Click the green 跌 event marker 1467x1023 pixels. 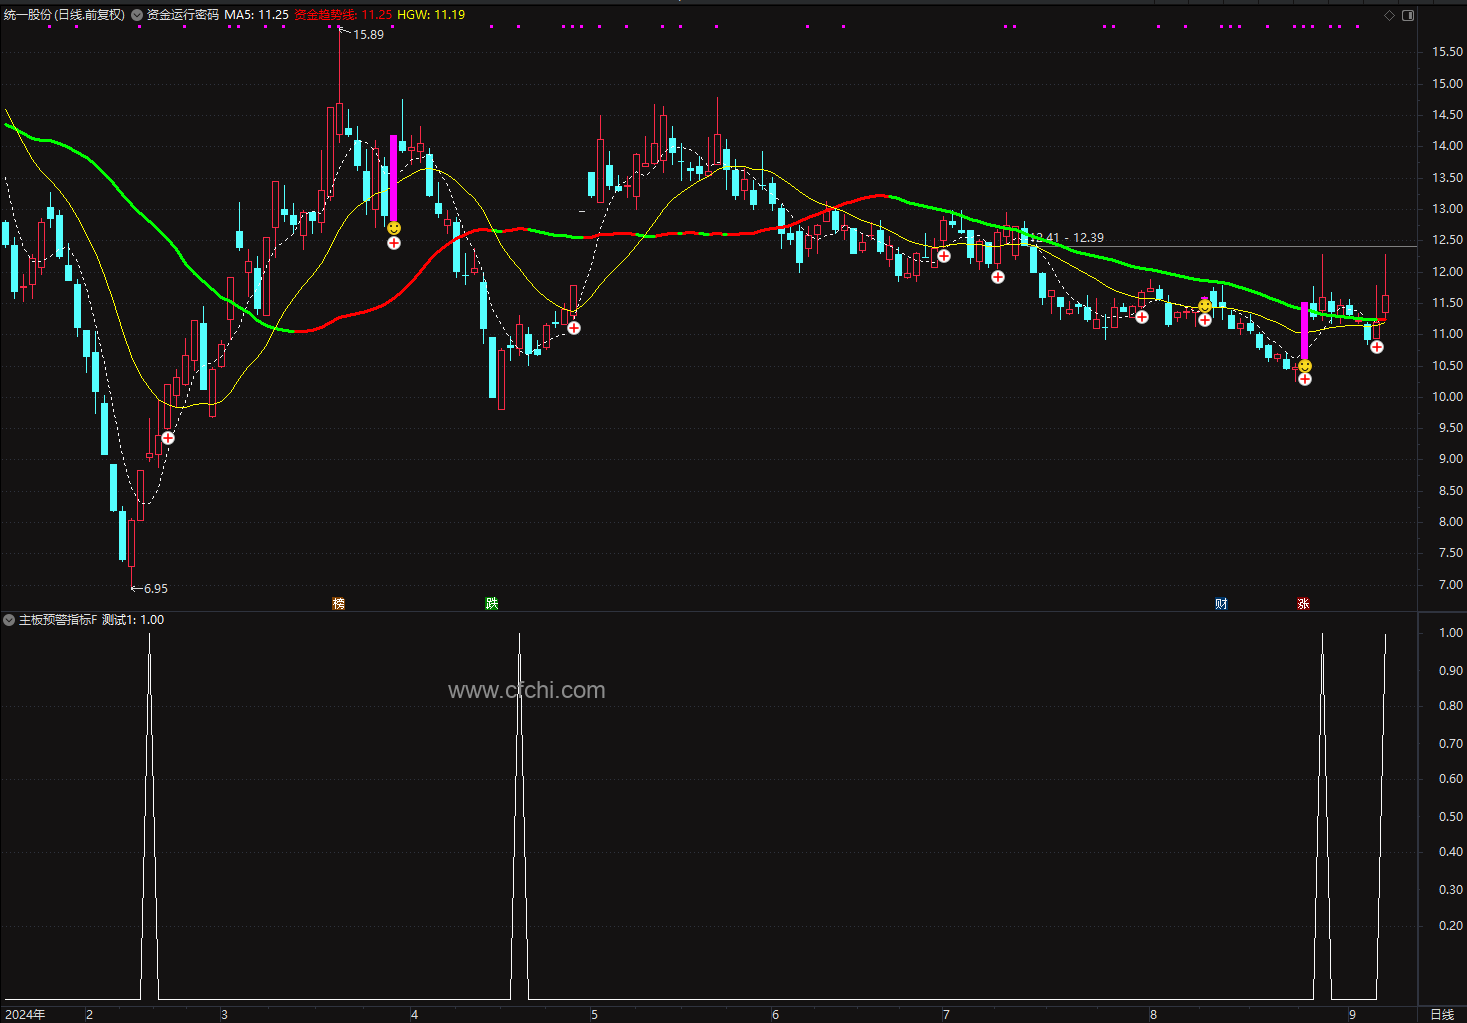[x=491, y=603]
